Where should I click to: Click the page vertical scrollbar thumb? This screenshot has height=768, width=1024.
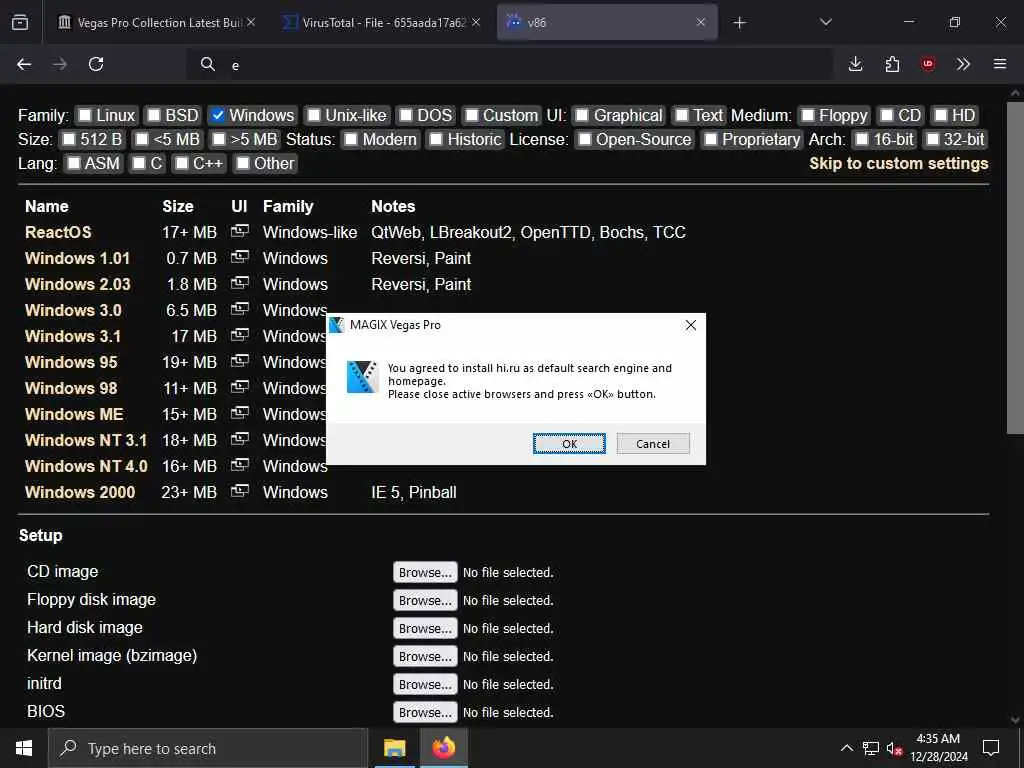pos(1015,266)
